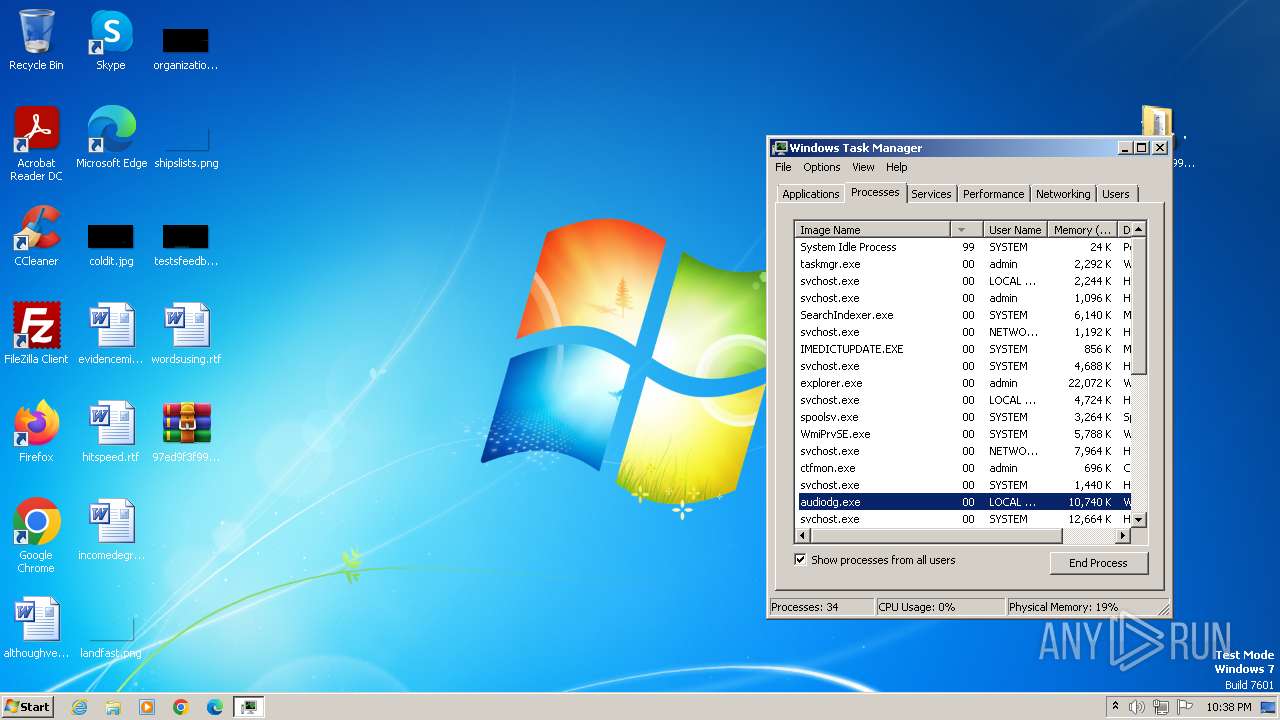Click the horizontal scroll-left arrow
This screenshot has width=1280, height=720.
(x=802, y=536)
